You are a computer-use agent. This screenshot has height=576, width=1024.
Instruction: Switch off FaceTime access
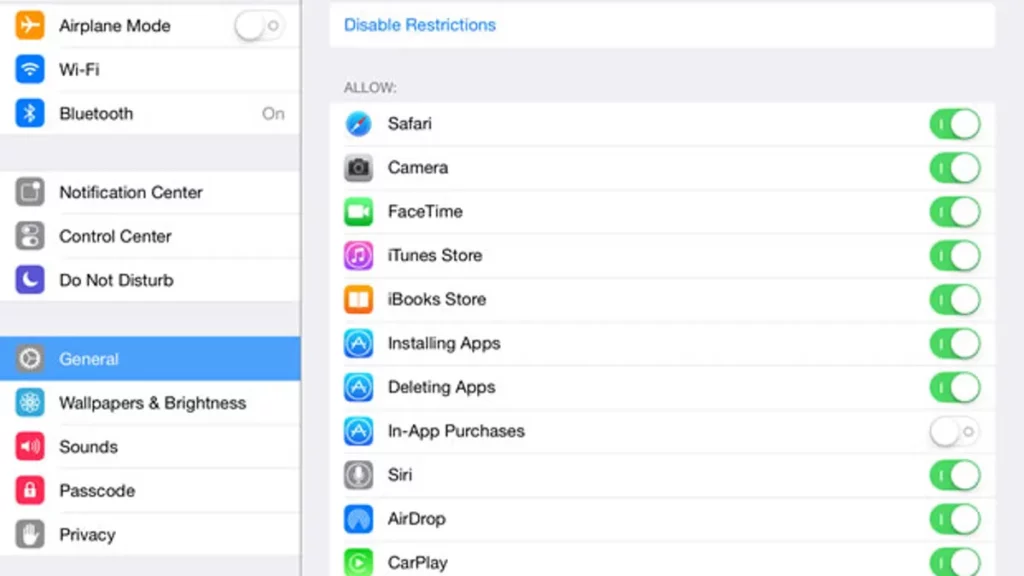tap(955, 212)
